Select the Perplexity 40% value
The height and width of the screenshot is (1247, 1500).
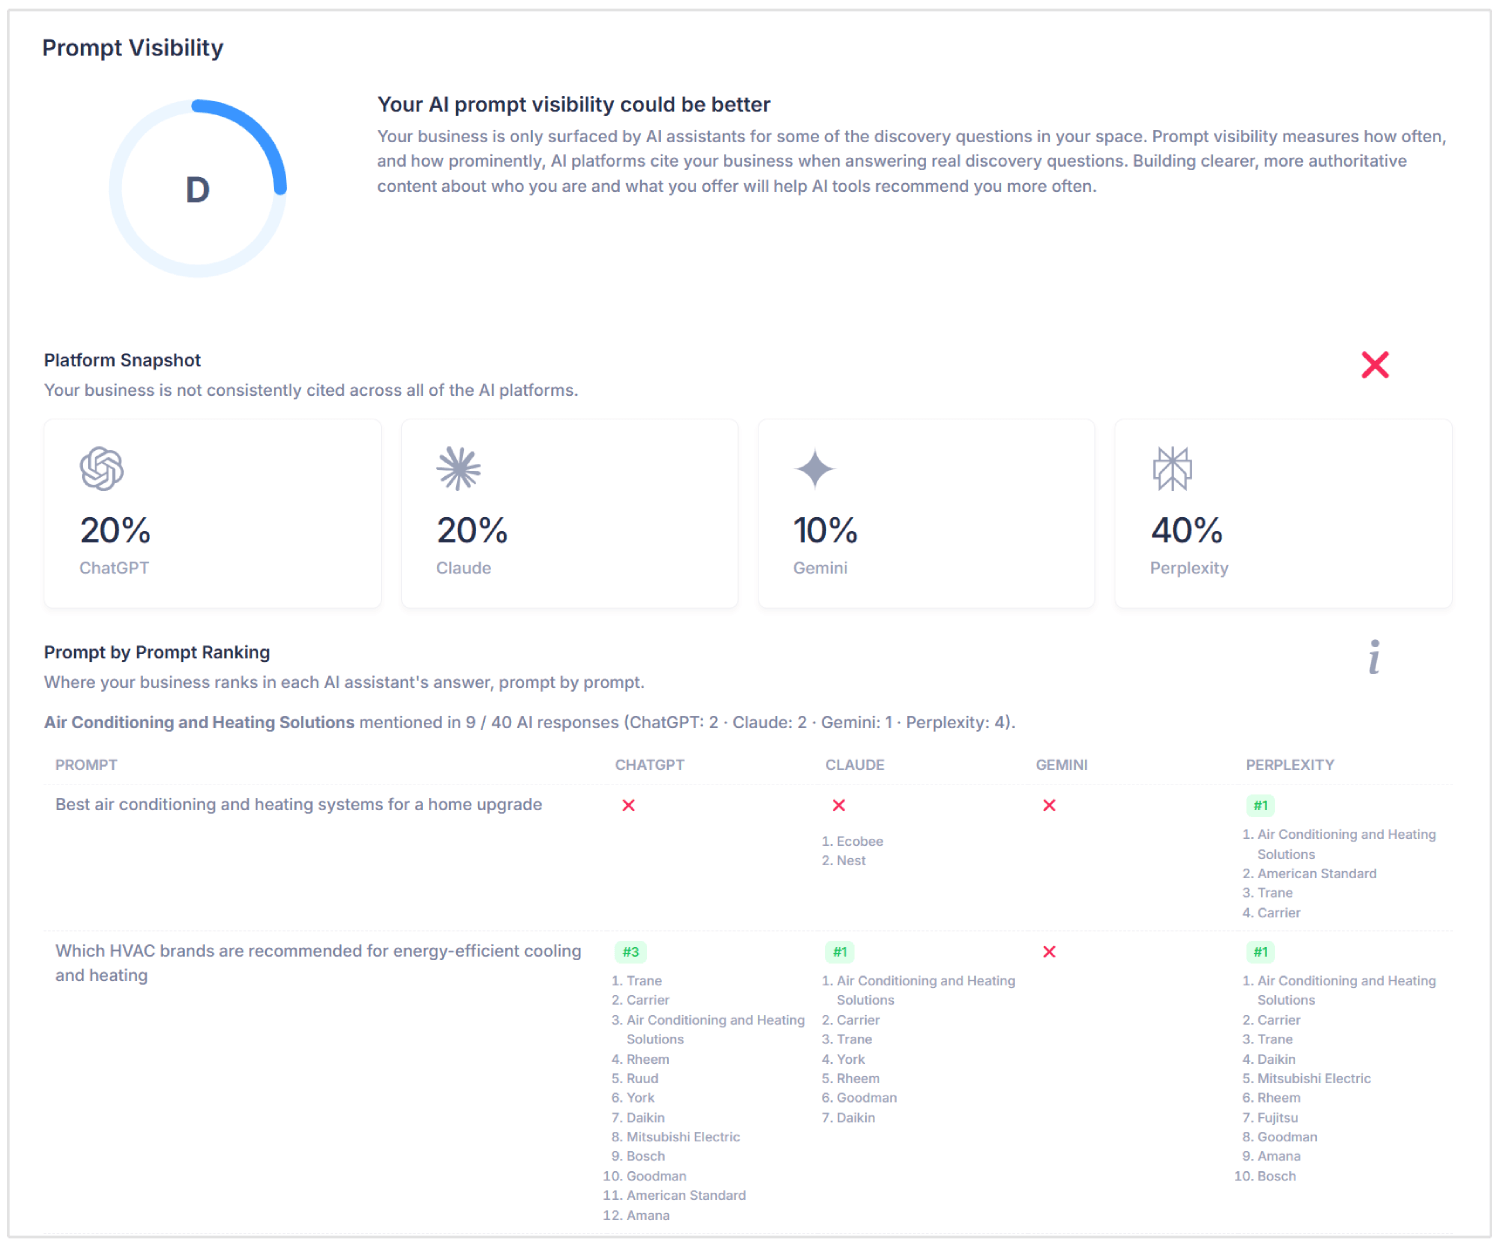tap(1187, 530)
